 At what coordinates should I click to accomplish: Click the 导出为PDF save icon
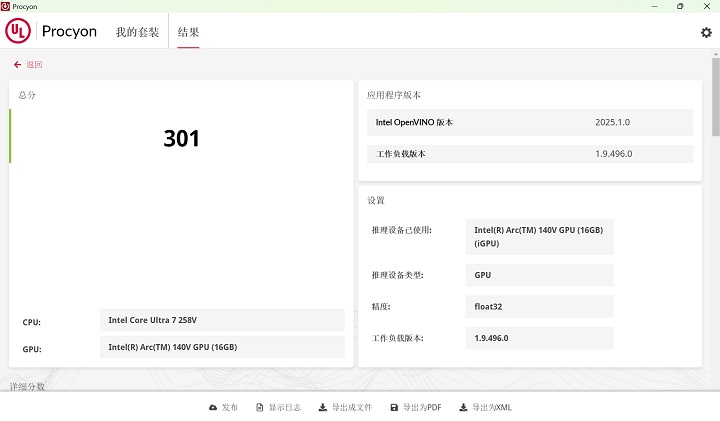pos(394,407)
